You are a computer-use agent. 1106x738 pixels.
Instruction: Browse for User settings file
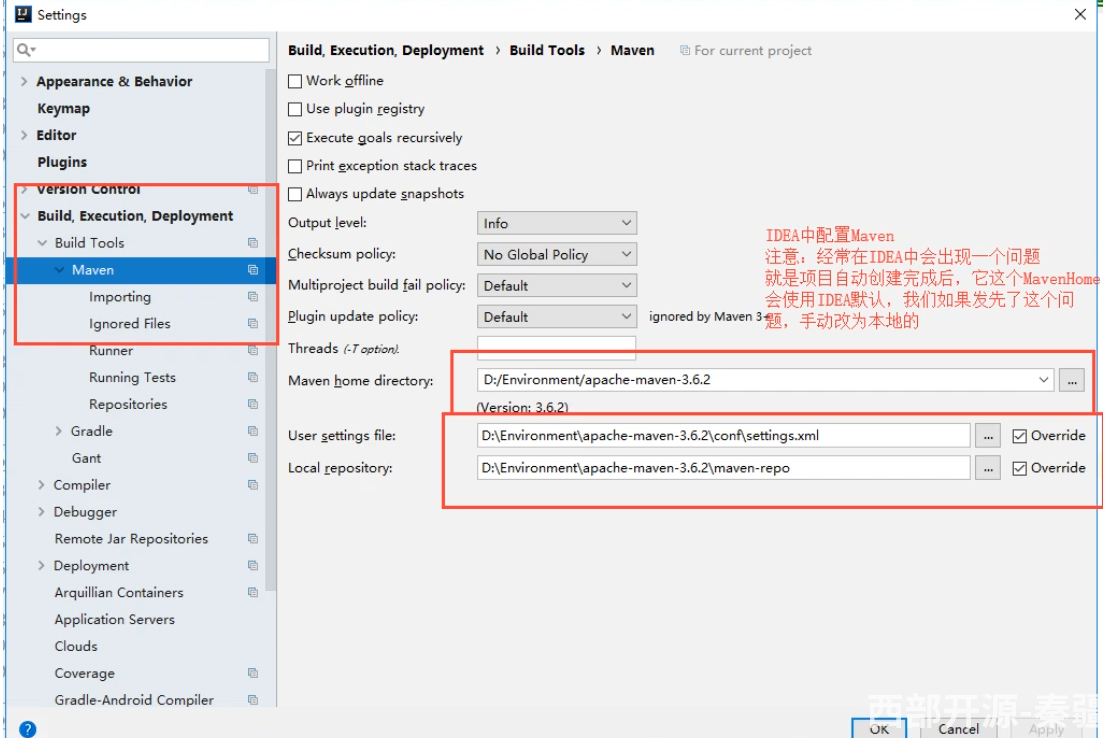click(x=988, y=436)
